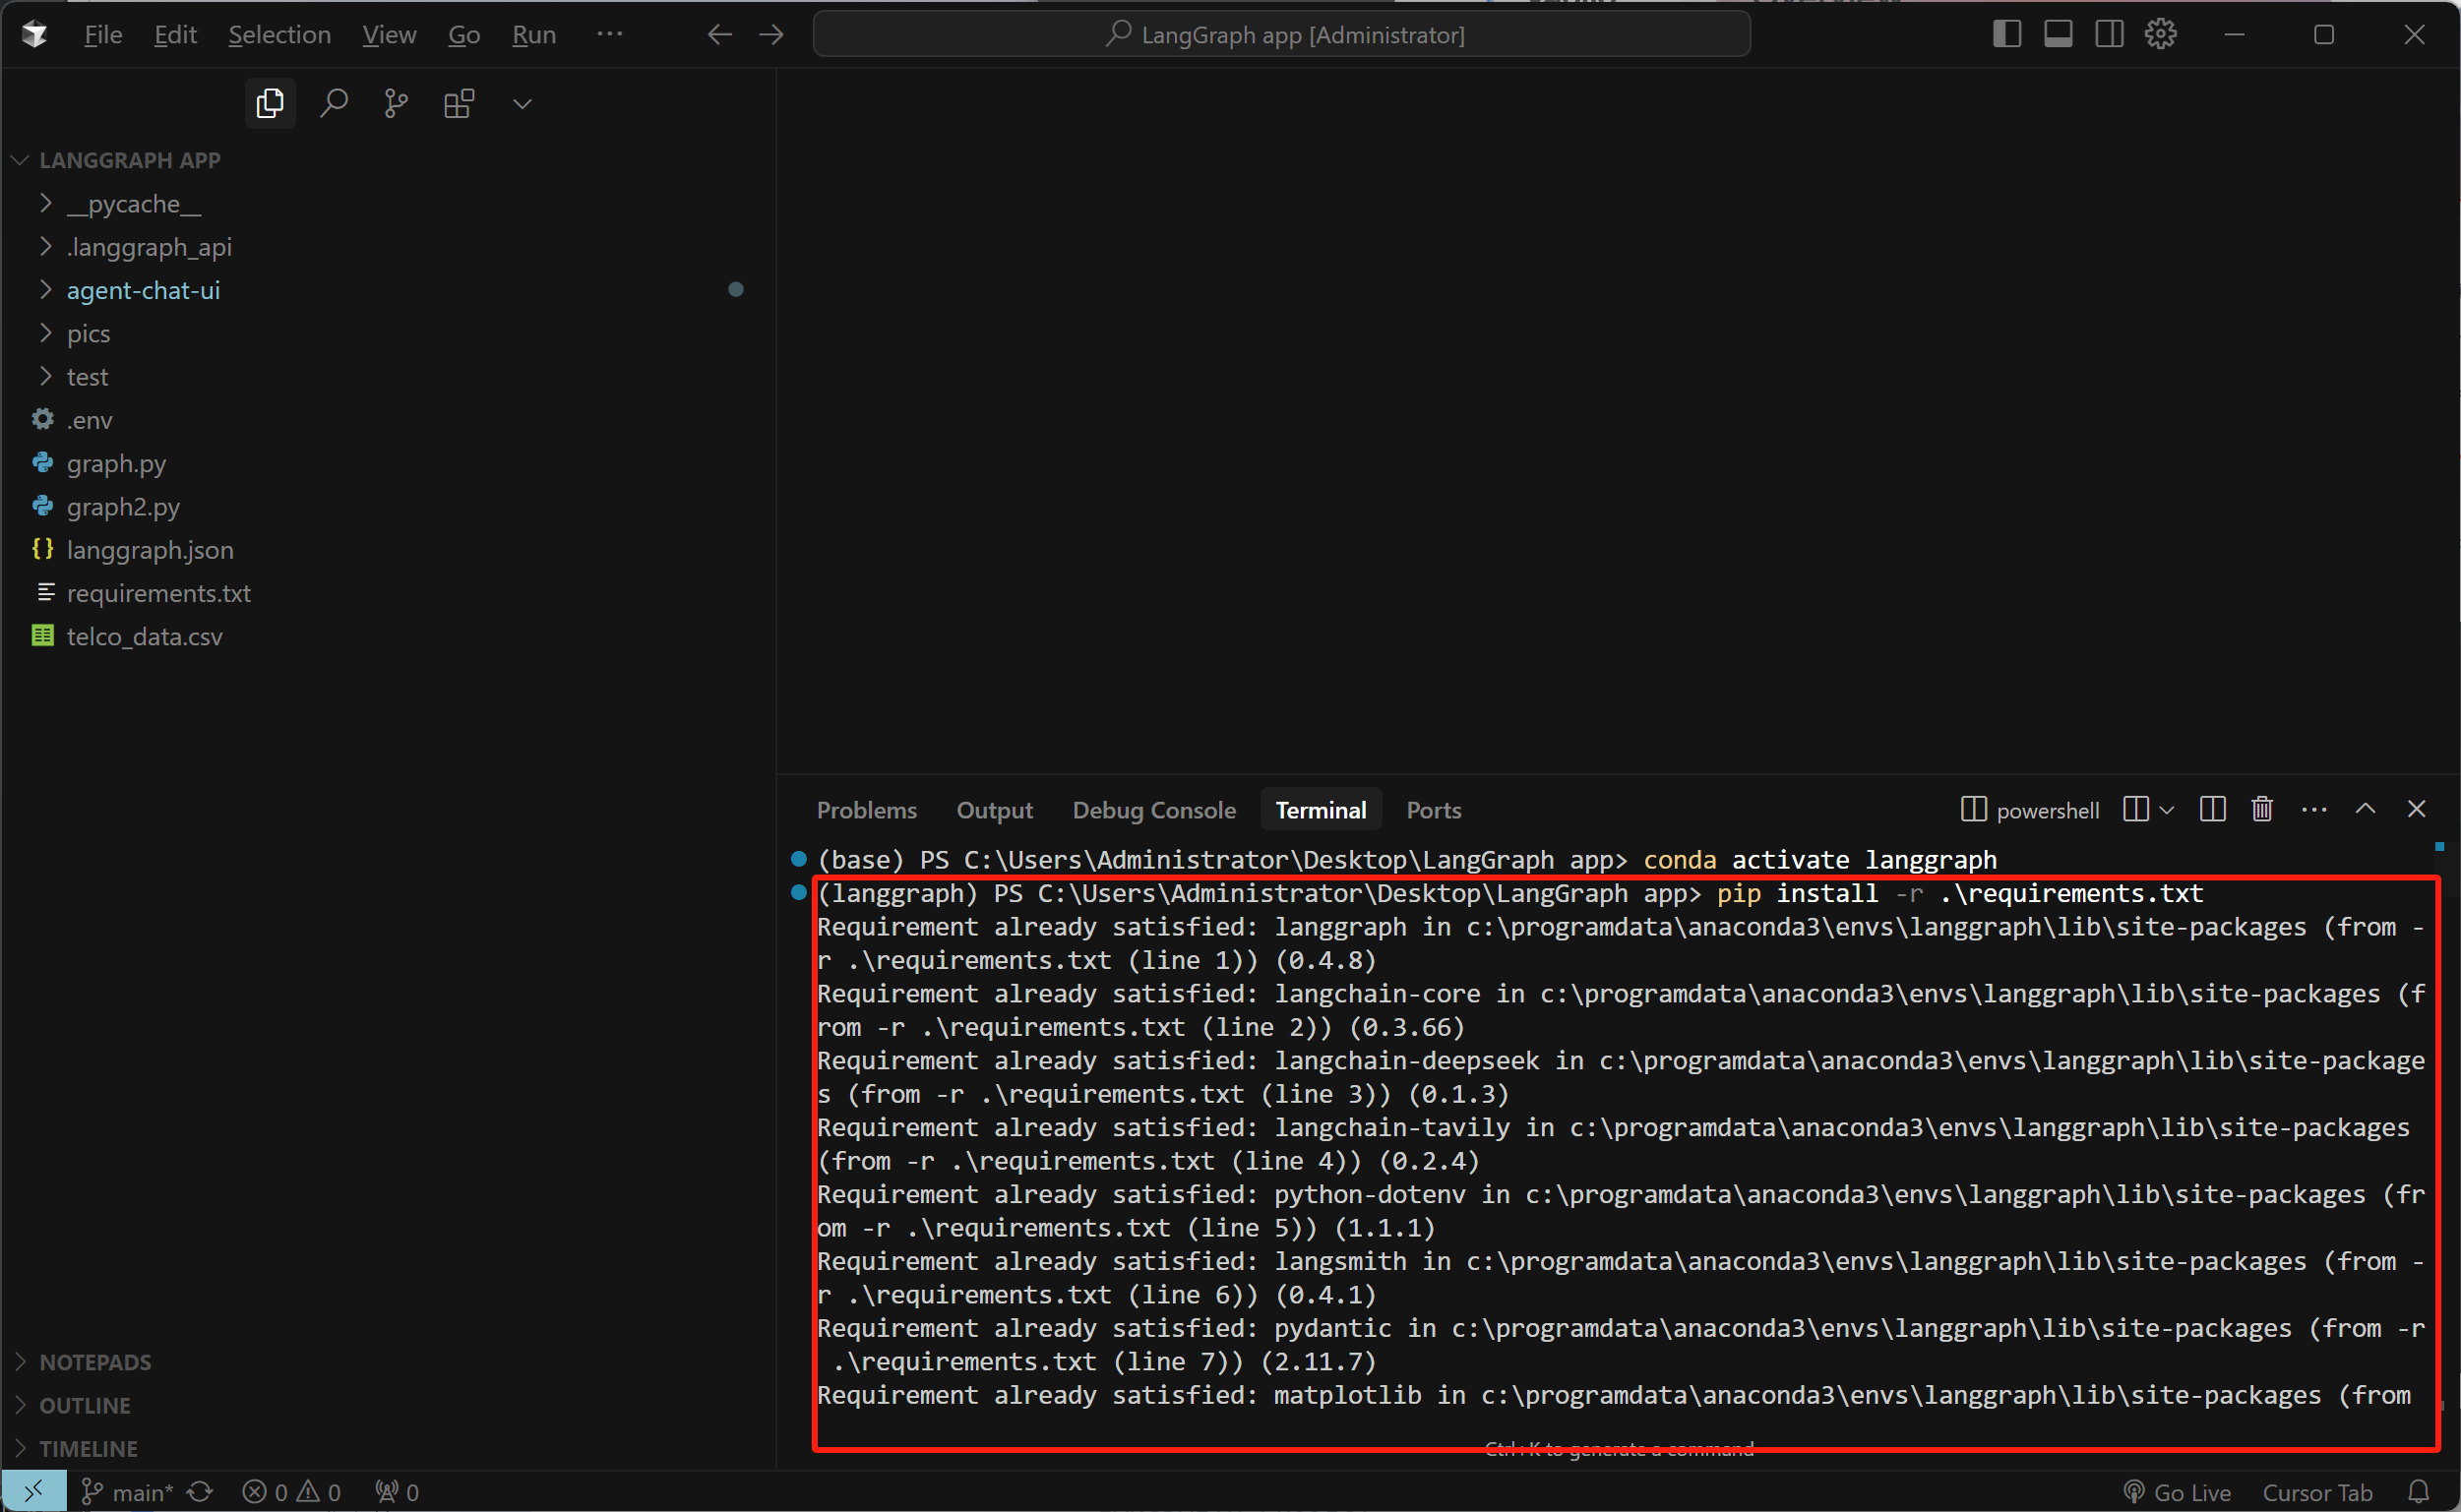2461x1512 pixels.
Task: Kill terminal with the trash icon
Action: 2262,809
